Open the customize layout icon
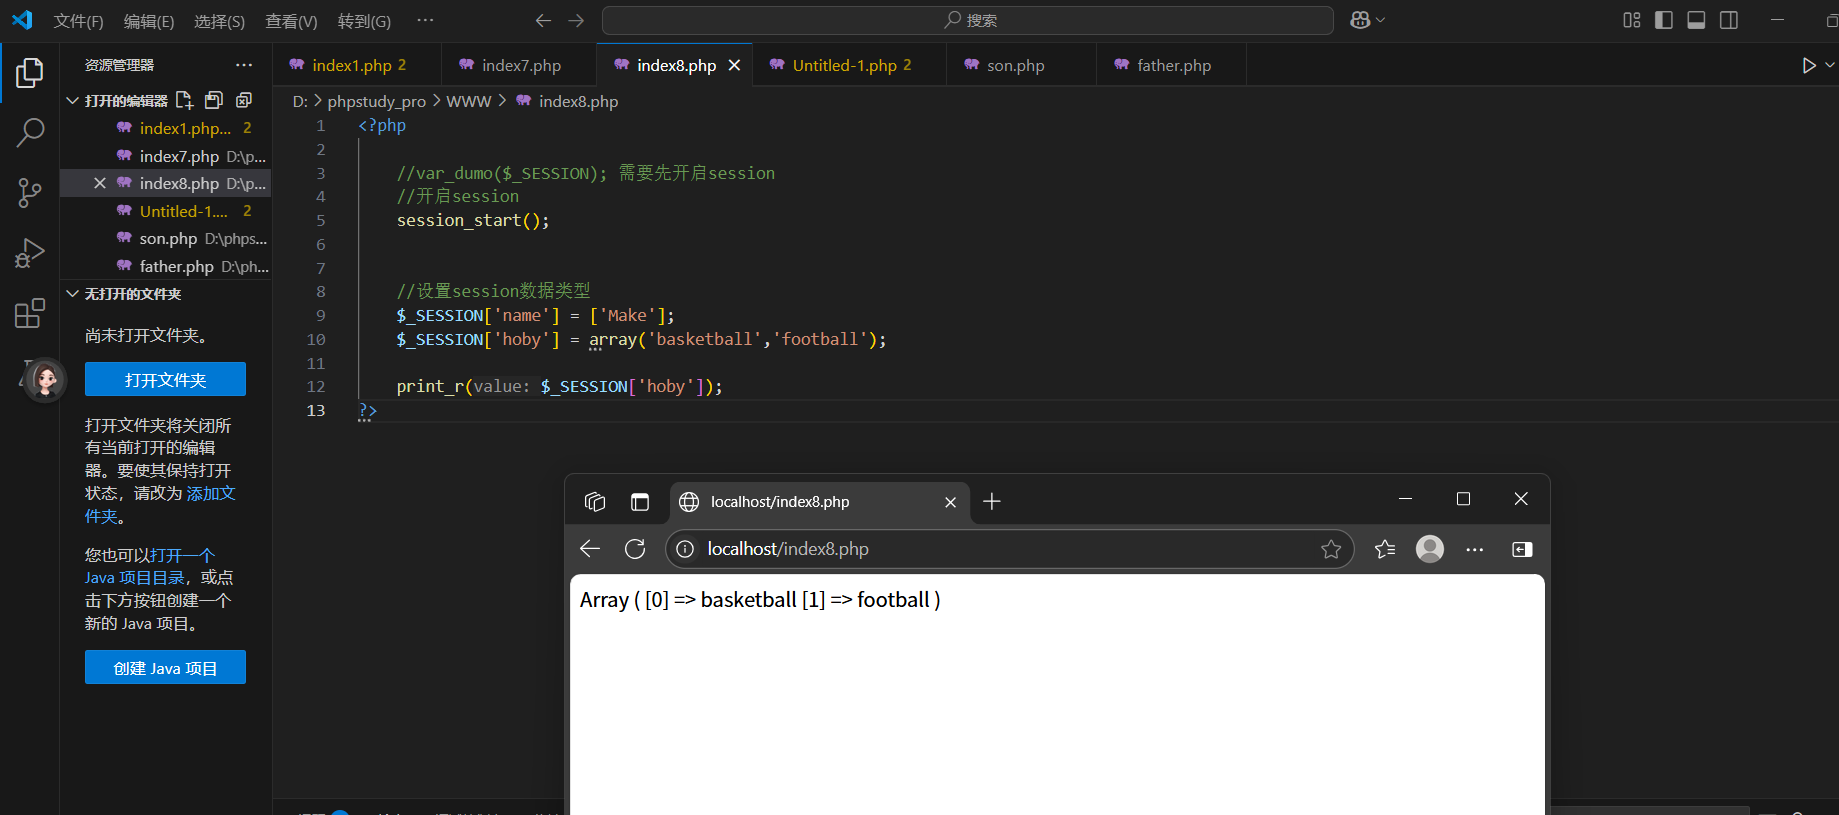Image resolution: width=1839 pixels, height=815 pixels. (x=1632, y=20)
